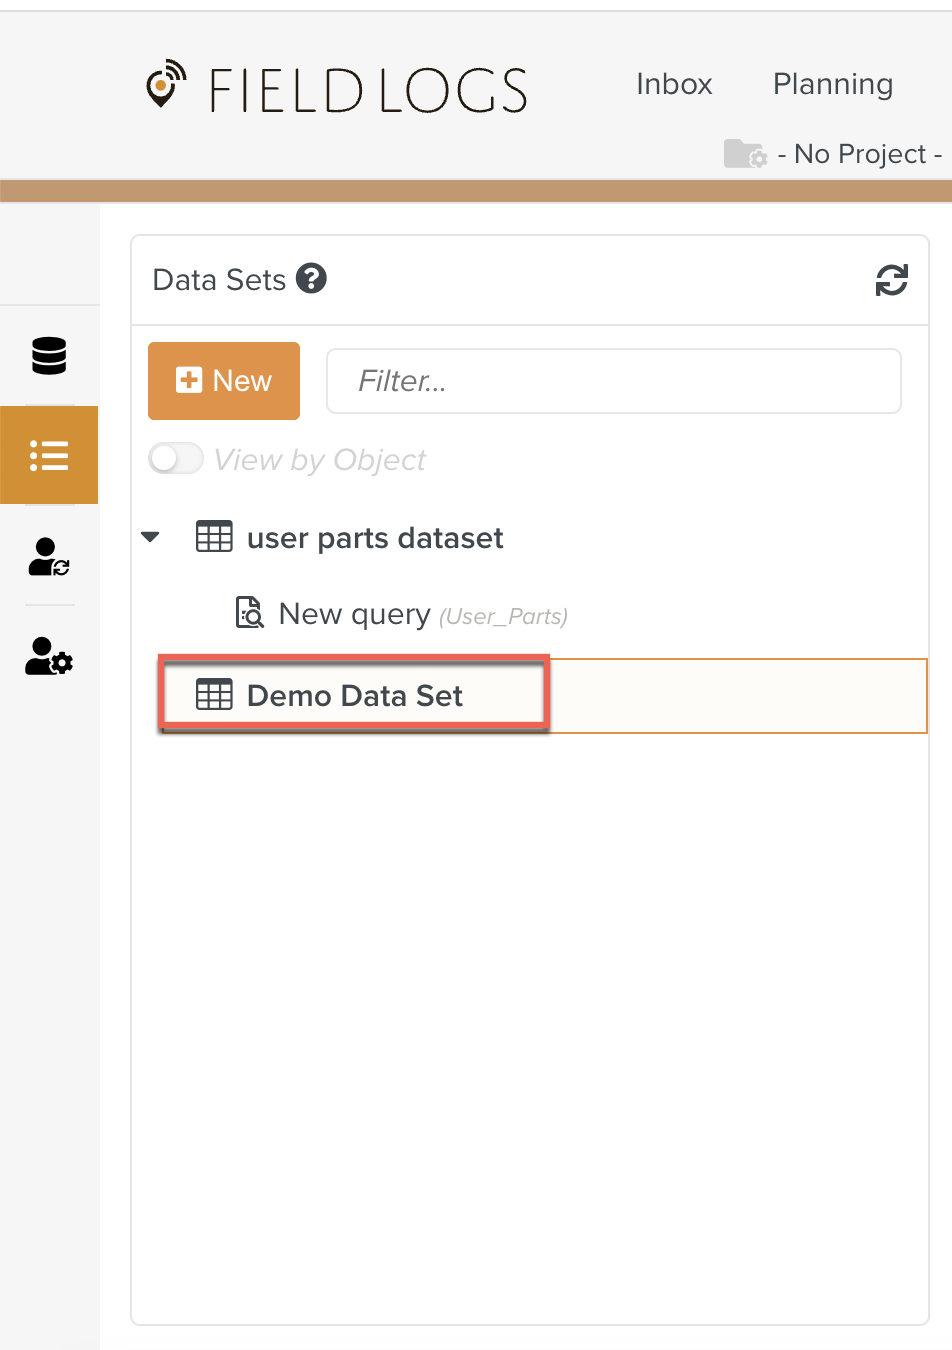Click the Demo Data Set table icon
The image size is (952, 1350).
(214, 695)
